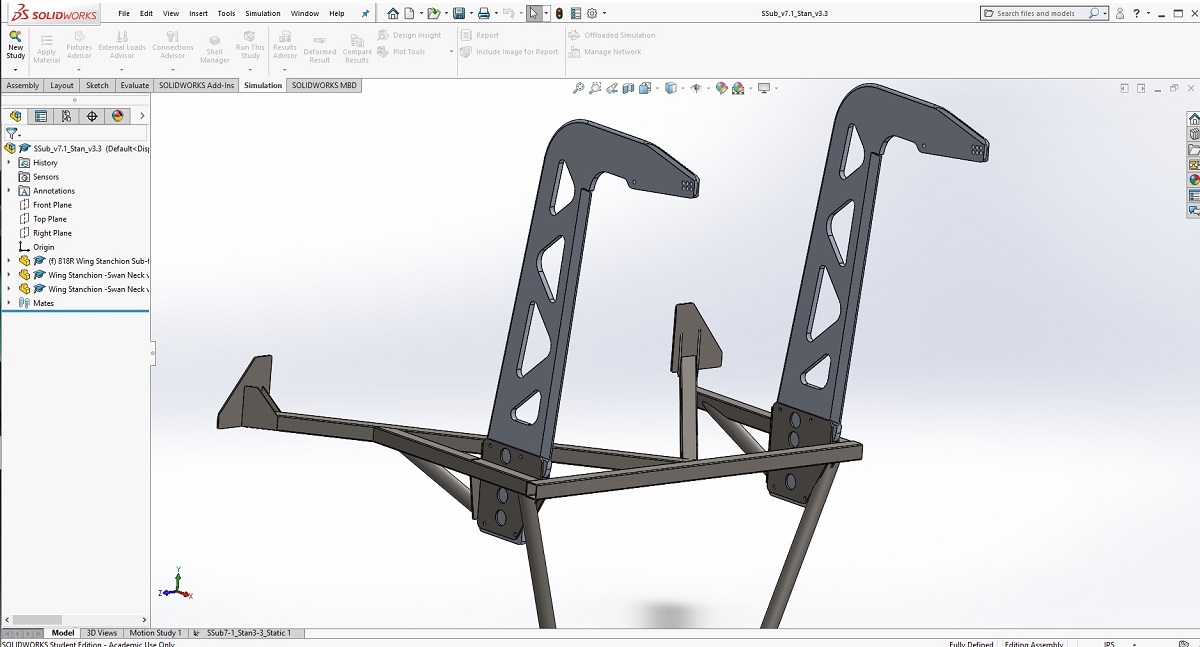1200x647 pixels.
Task: Click the Rebuild traffic light icon
Action: [x=559, y=13]
